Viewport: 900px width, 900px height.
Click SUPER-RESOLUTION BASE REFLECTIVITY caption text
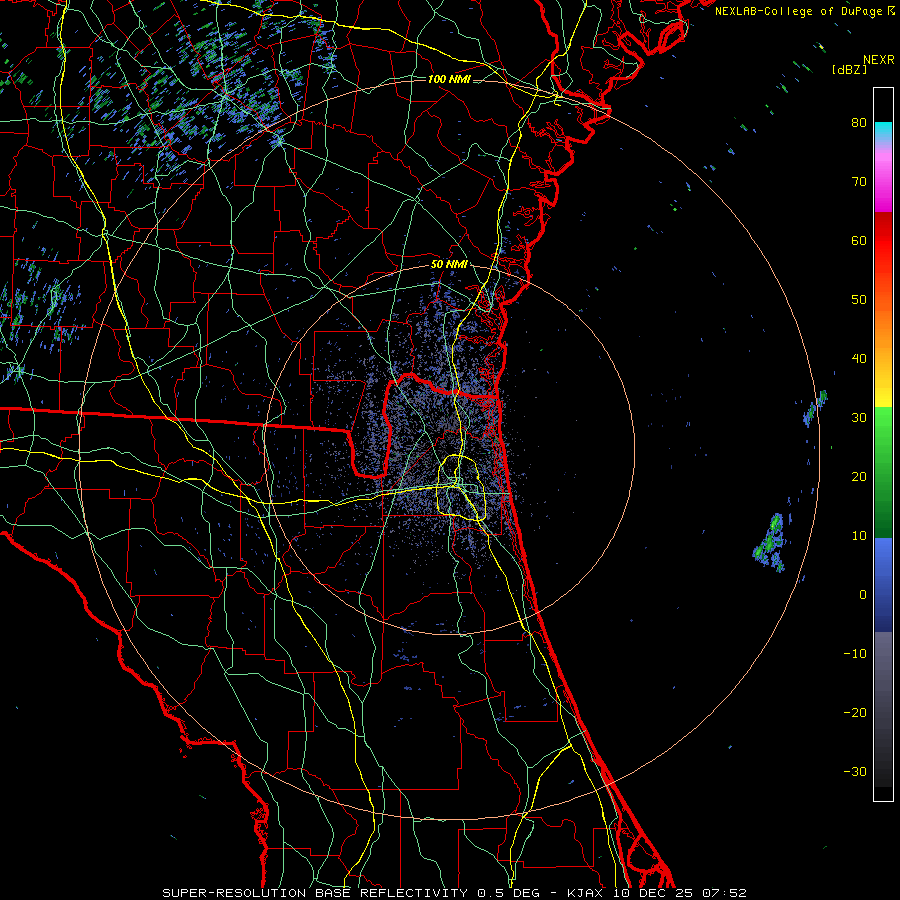pyautogui.click(x=315, y=893)
